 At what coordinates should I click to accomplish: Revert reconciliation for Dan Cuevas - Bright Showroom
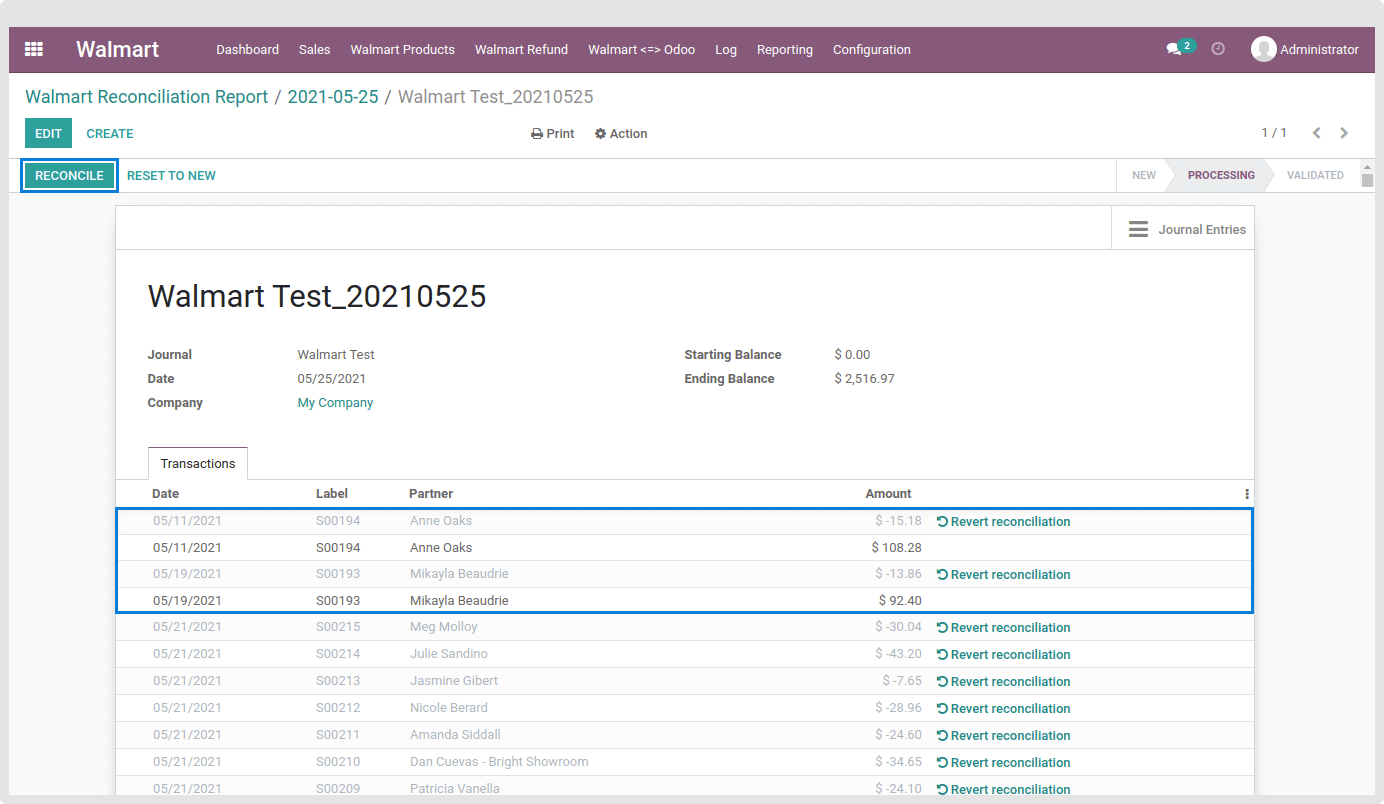pos(1003,762)
